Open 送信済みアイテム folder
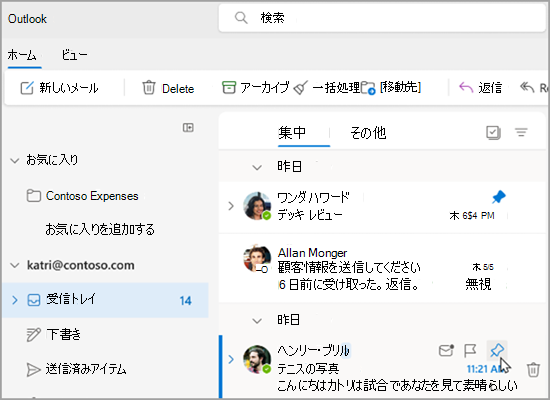Image resolution: width=550 pixels, height=400 pixels. [76, 369]
